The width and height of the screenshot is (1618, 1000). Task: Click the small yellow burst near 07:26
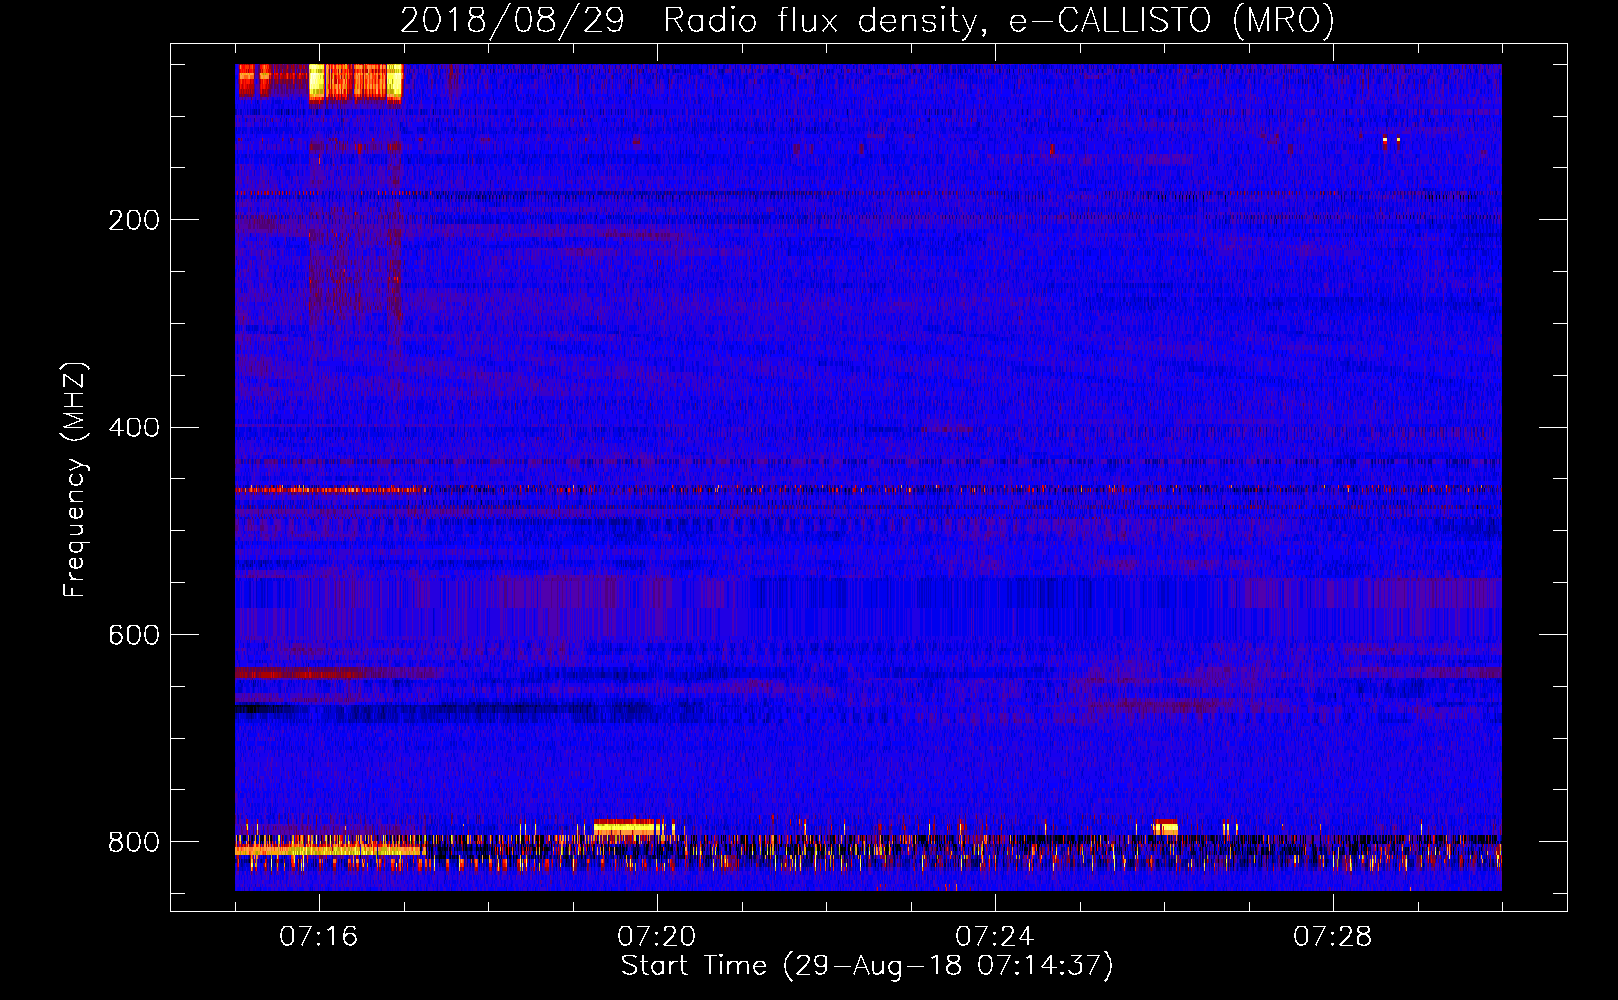(1166, 828)
